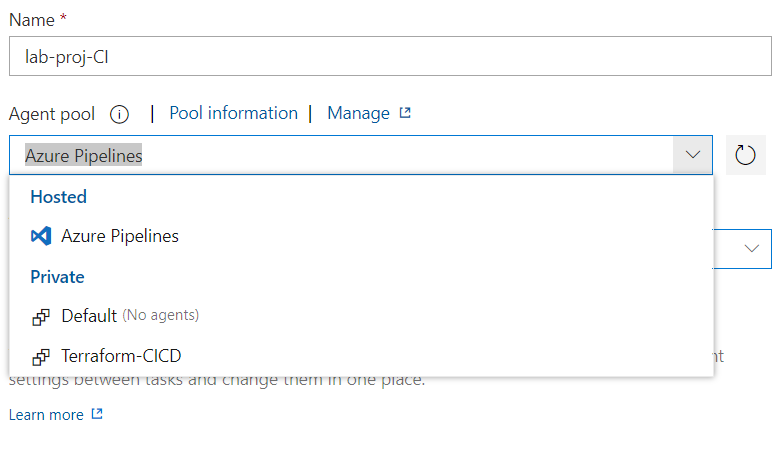The width and height of the screenshot is (782, 453).
Task: Select Azure Pipelines hosted pool option
Action: 362,236
